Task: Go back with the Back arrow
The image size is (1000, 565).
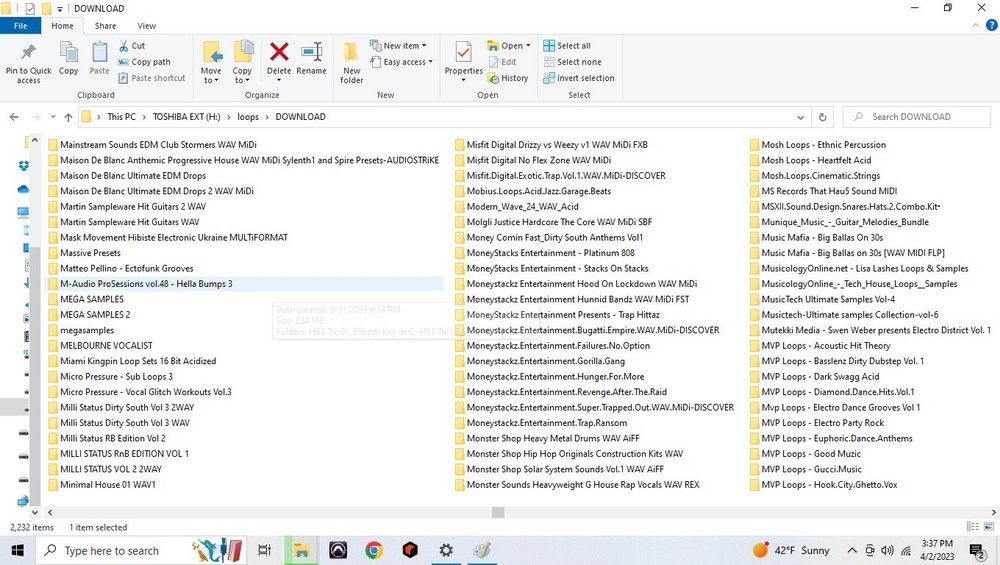Action: (x=14, y=117)
